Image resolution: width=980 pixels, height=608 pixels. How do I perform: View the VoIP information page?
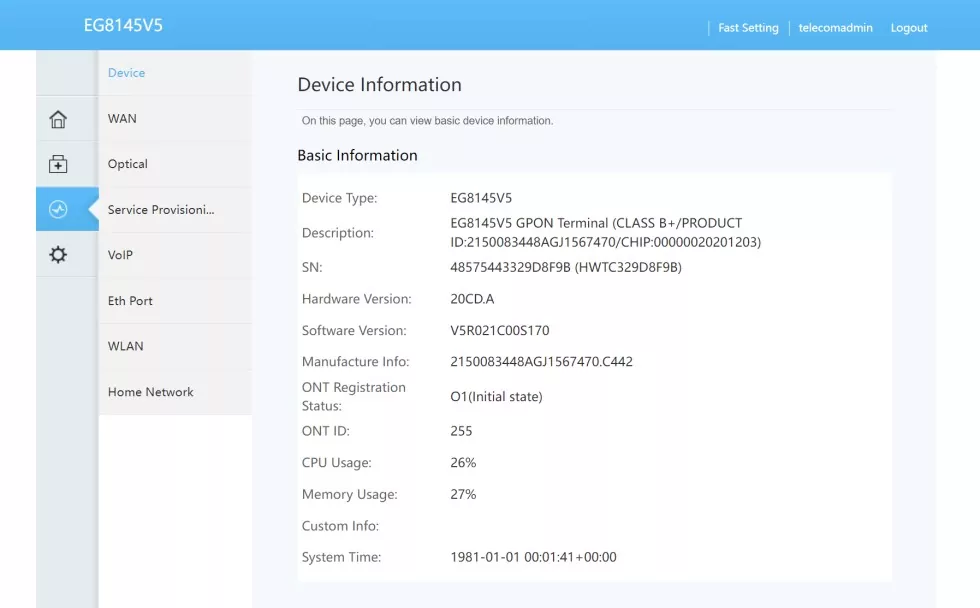[120, 255]
